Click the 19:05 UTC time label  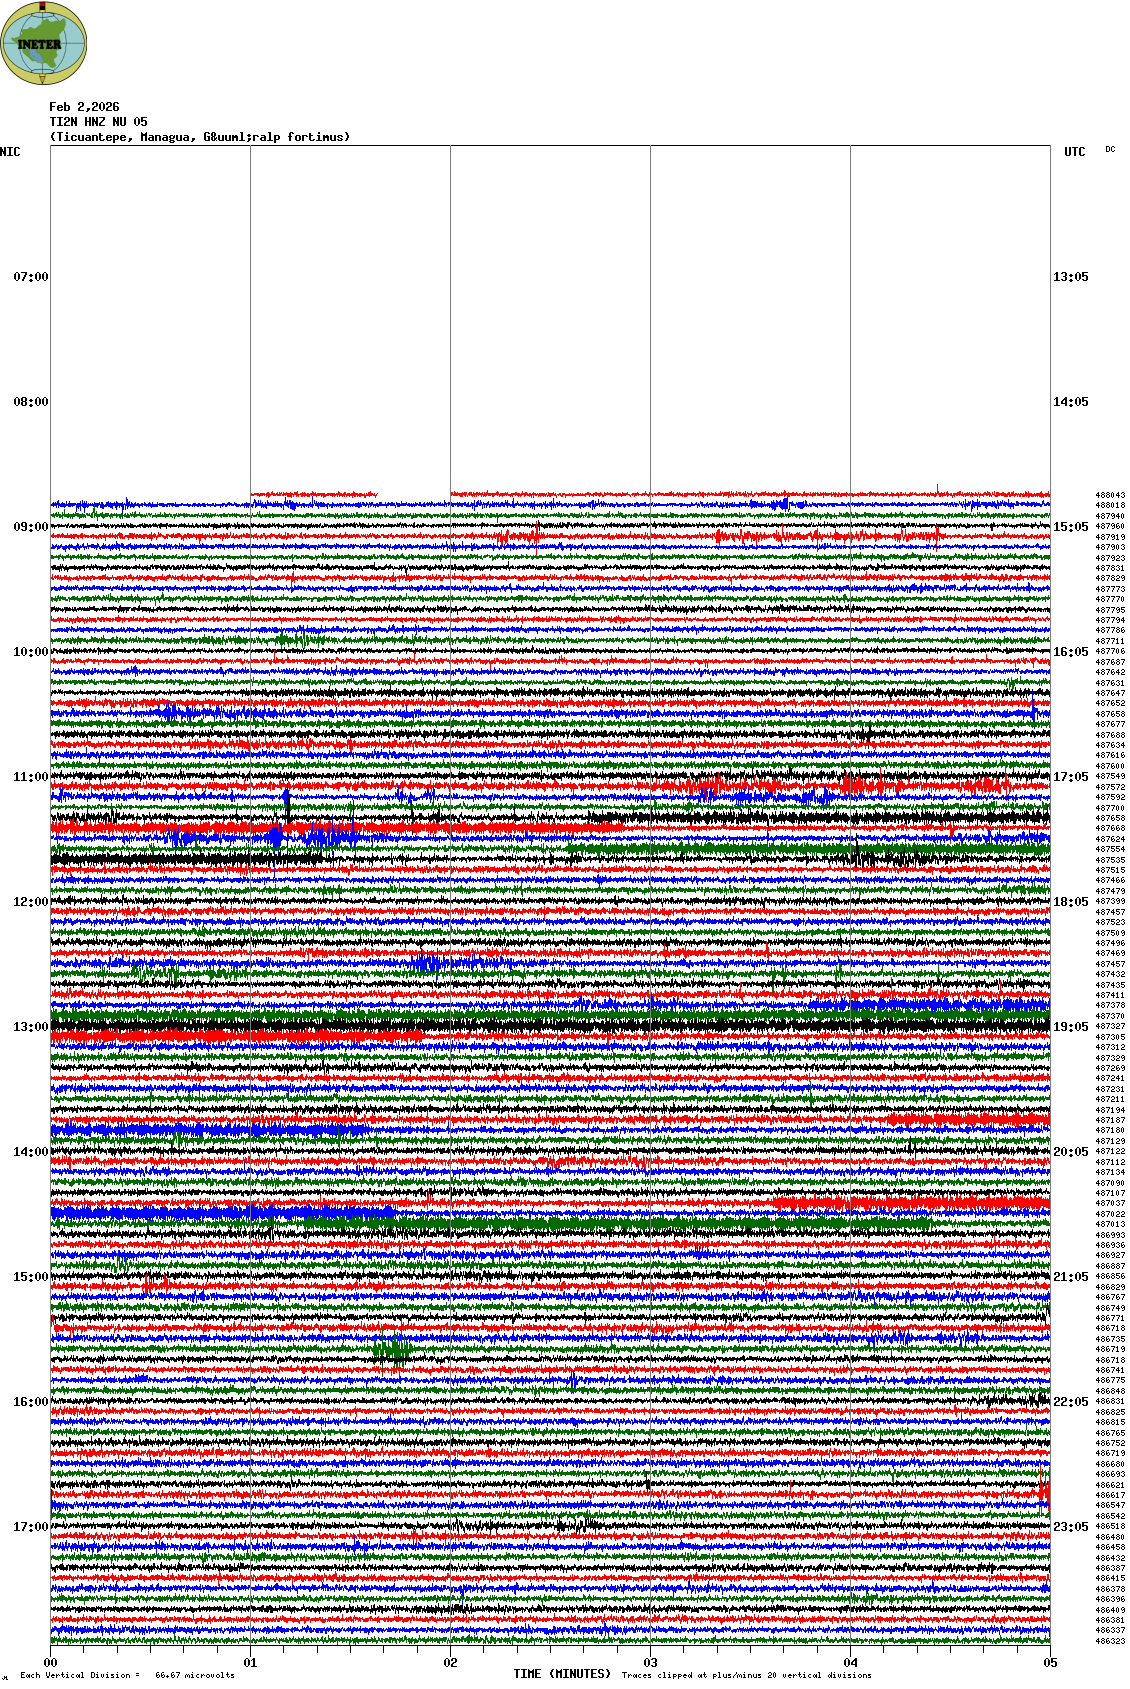pyautogui.click(x=1070, y=1027)
